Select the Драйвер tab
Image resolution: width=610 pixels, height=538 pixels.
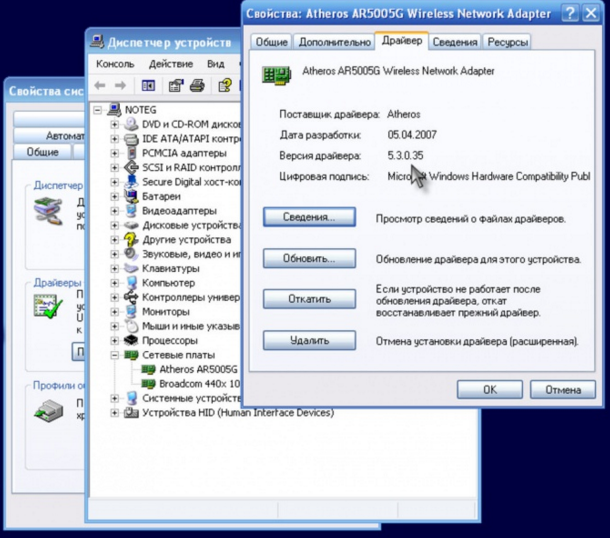402,40
